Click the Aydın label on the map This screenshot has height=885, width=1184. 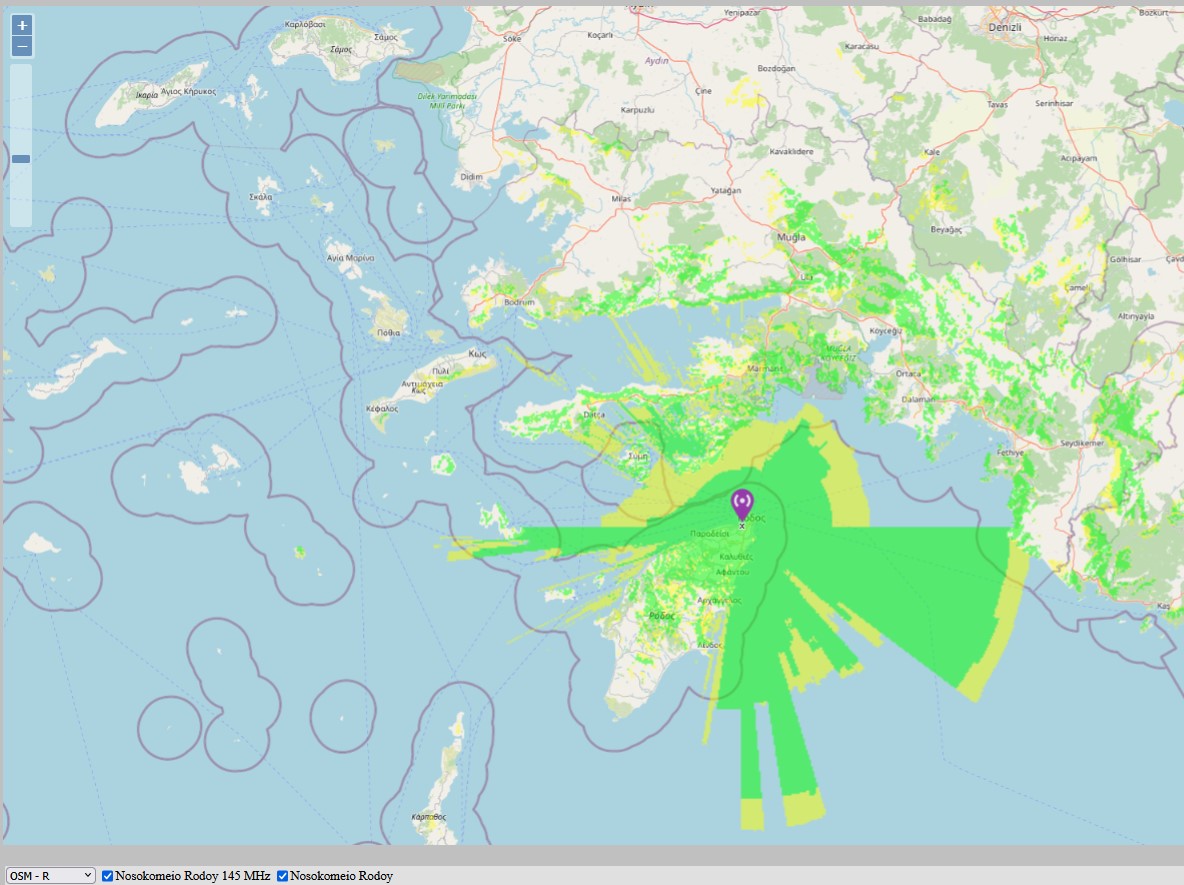tap(656, 60)
